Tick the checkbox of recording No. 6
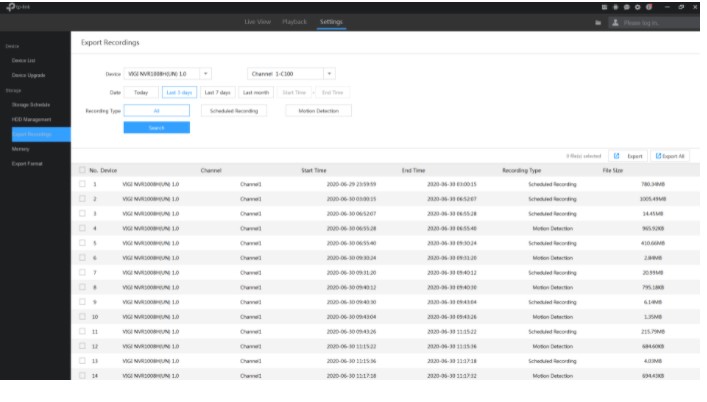Image resolution: width=707 pixels, height=402 pixels. coord(82,257)
